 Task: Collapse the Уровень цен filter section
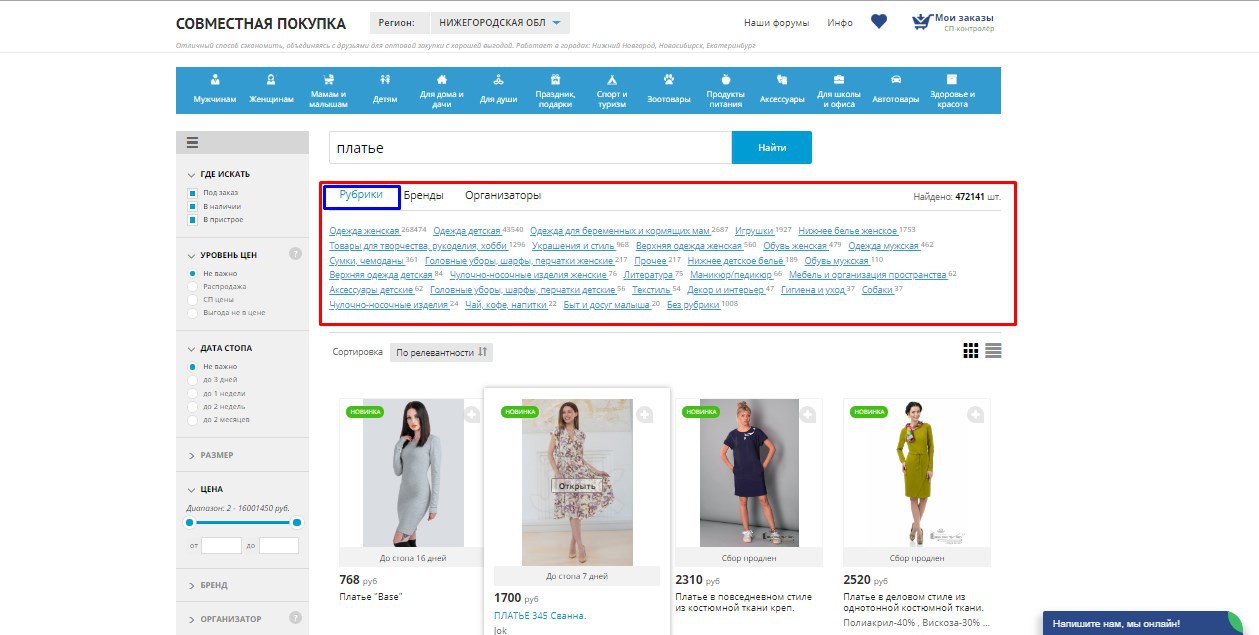coord(221,254)
